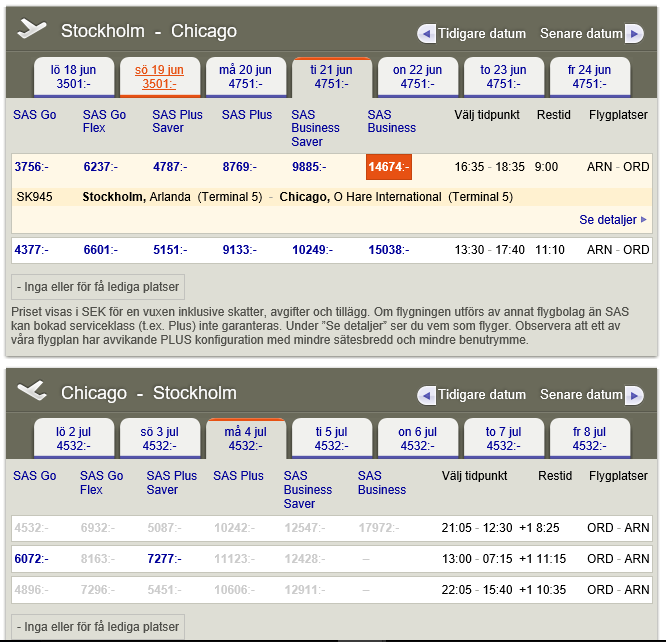Click the 13:30 - 17:40 outbound flight row
The width and height of the screenshot is (666, 642).
[488, 250]
